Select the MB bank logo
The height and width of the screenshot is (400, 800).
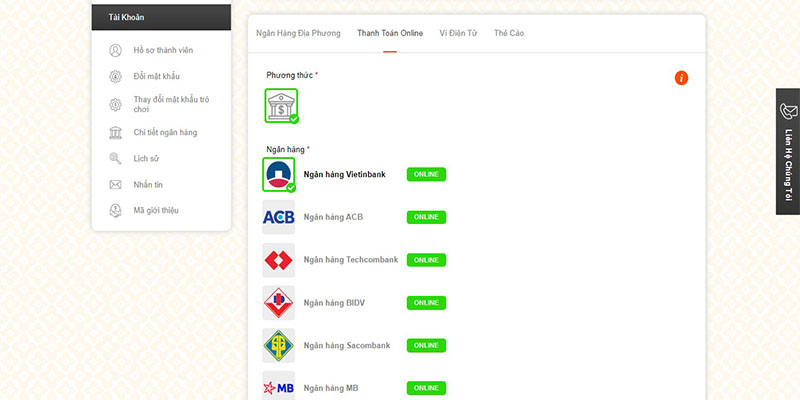coord(279,387)
